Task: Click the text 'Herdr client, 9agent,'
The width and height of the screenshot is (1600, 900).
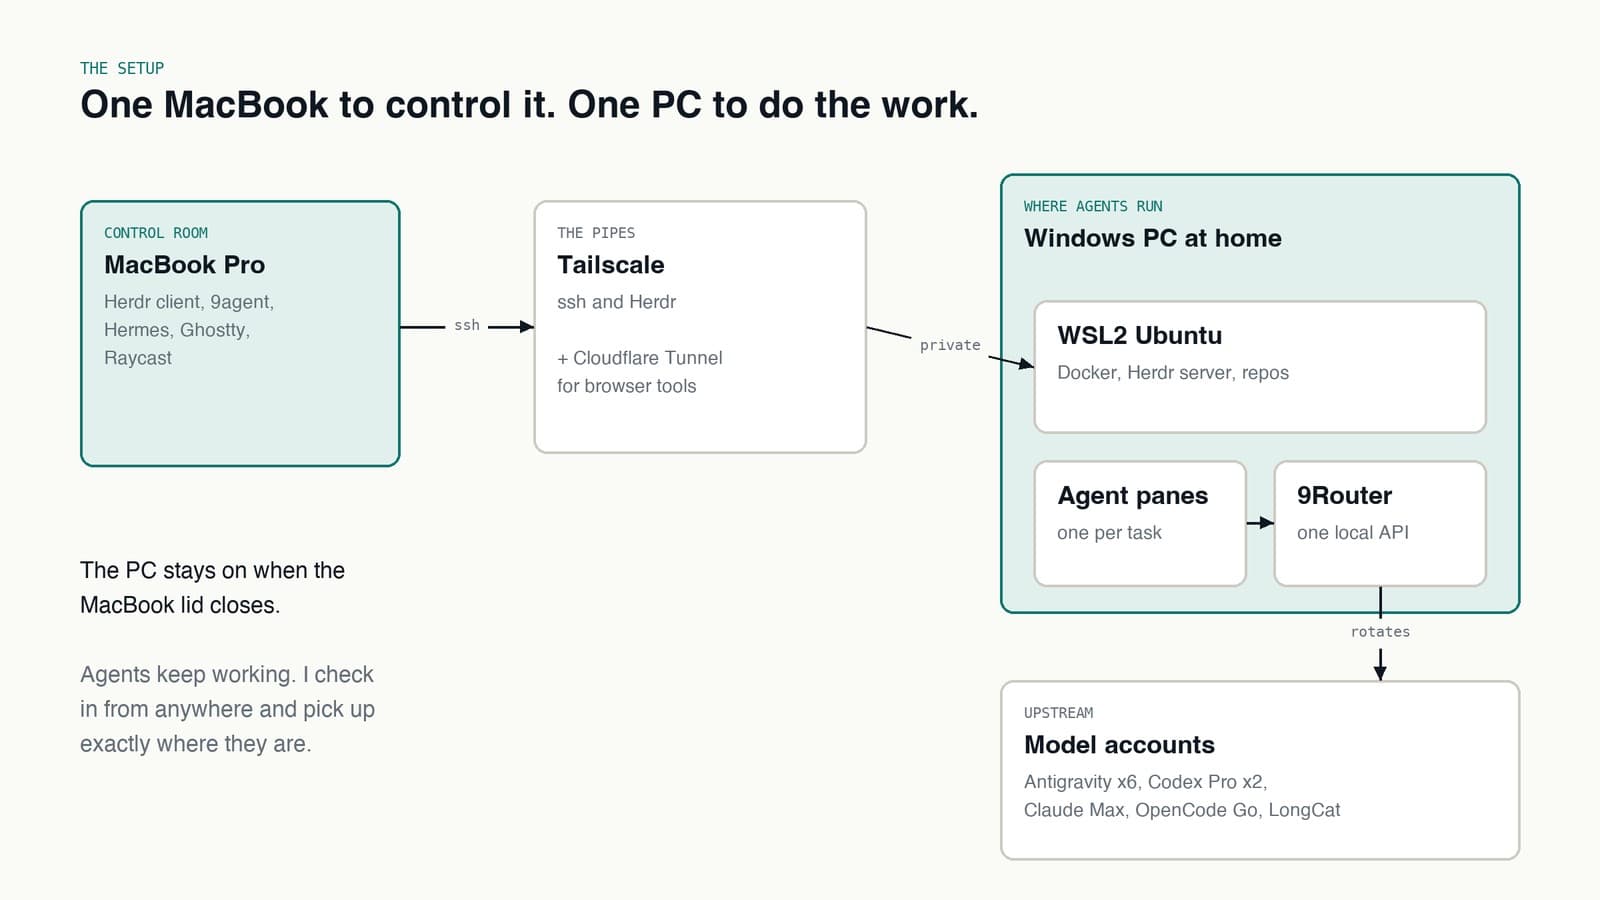Action: tap(189, 302)
